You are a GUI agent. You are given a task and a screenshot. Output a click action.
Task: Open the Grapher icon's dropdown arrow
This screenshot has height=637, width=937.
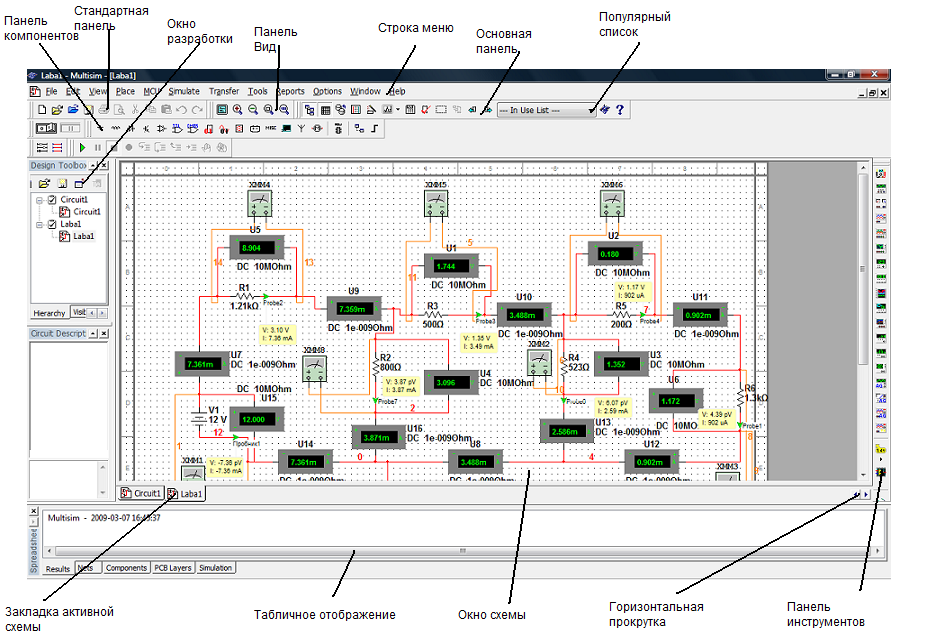(398, 110)
